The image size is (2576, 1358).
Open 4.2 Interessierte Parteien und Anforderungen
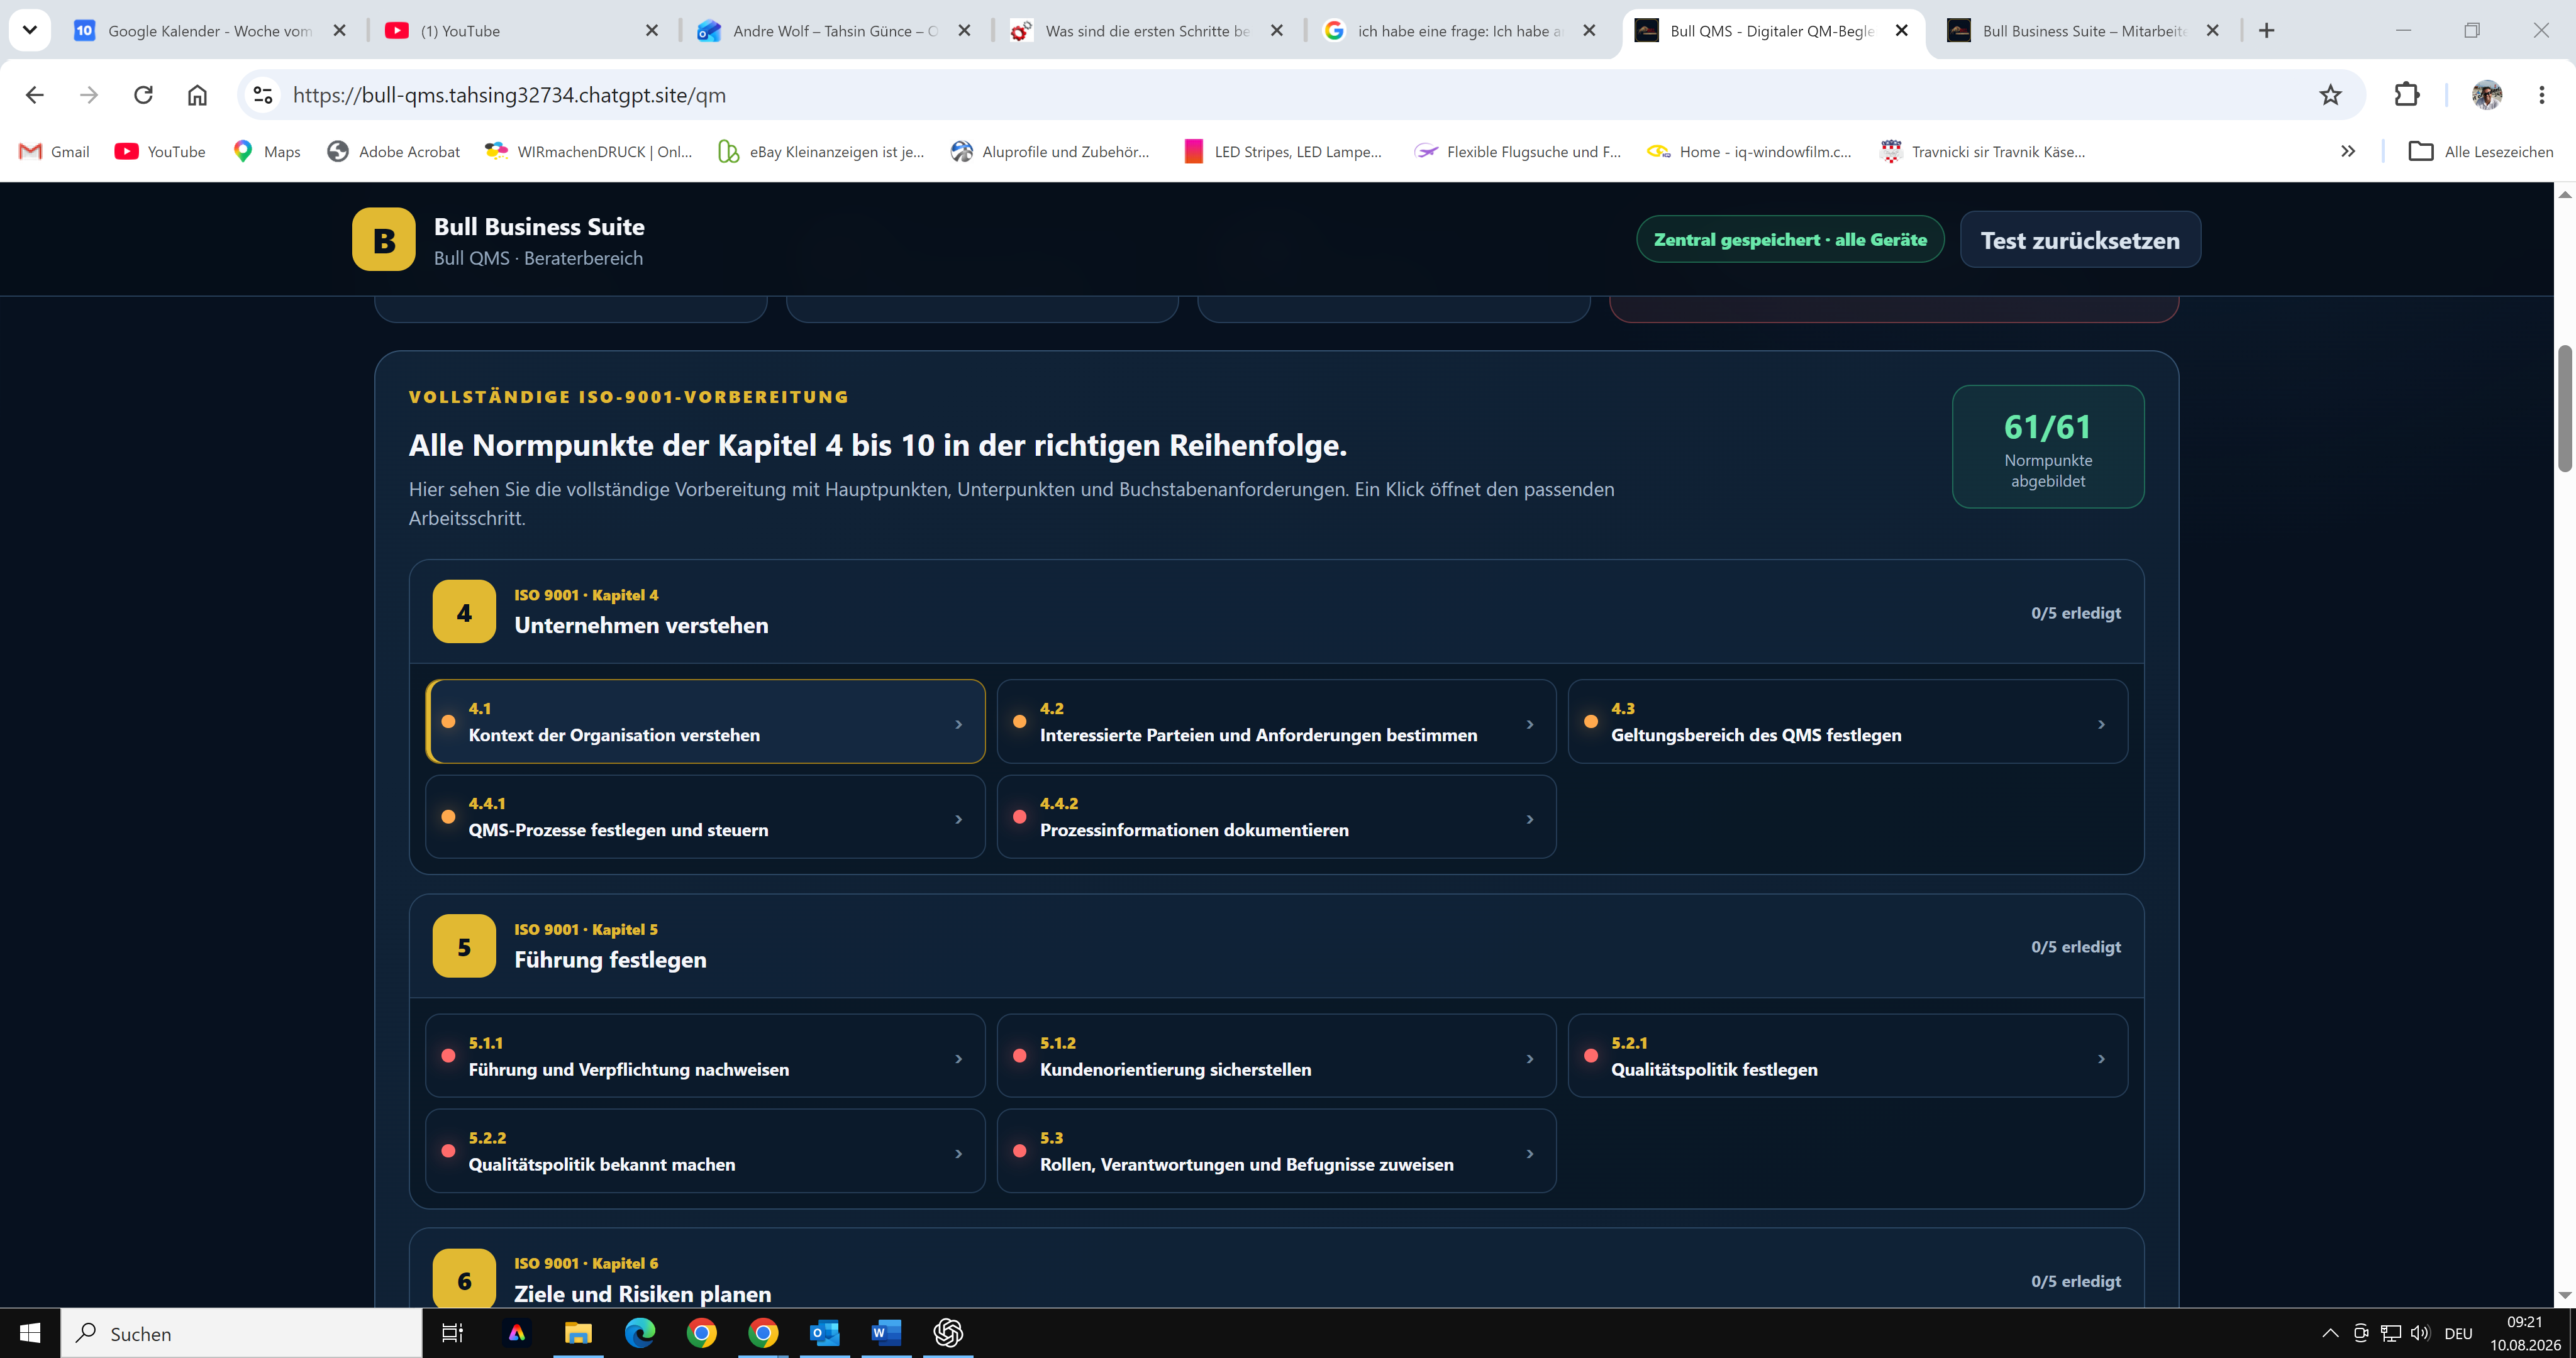1276,722
